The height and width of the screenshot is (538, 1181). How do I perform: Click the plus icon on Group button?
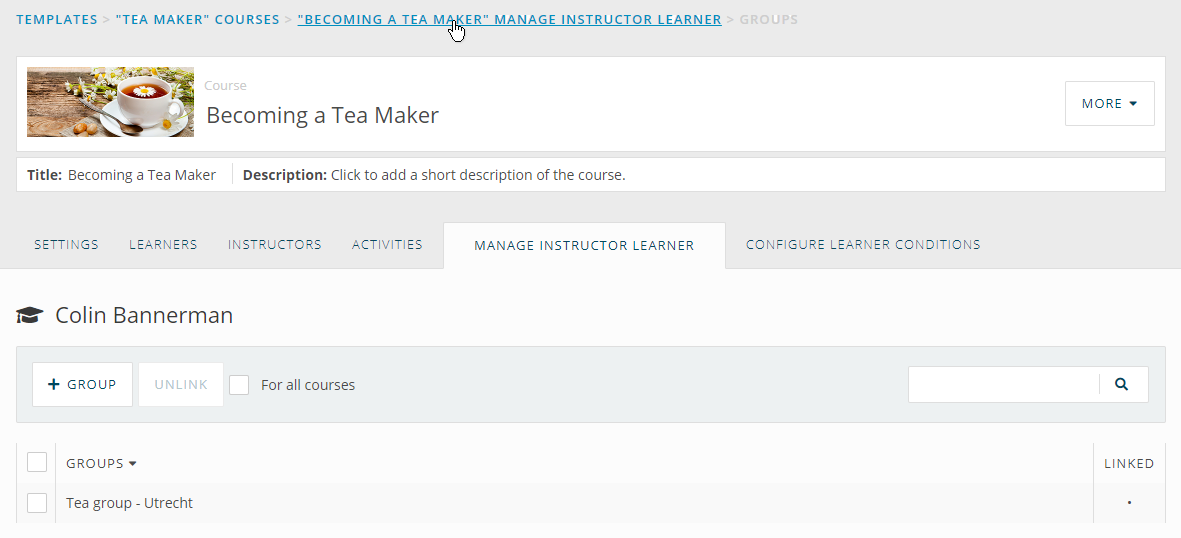[53, 384]
